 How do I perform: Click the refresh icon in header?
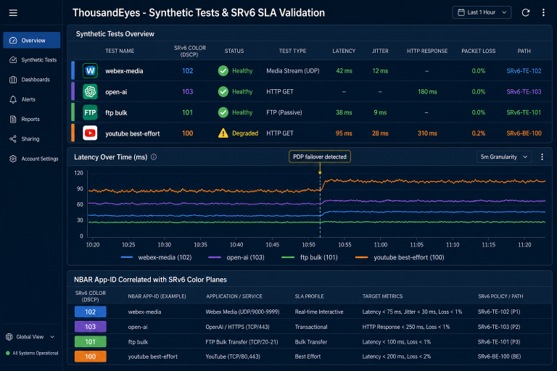[525, 13]
